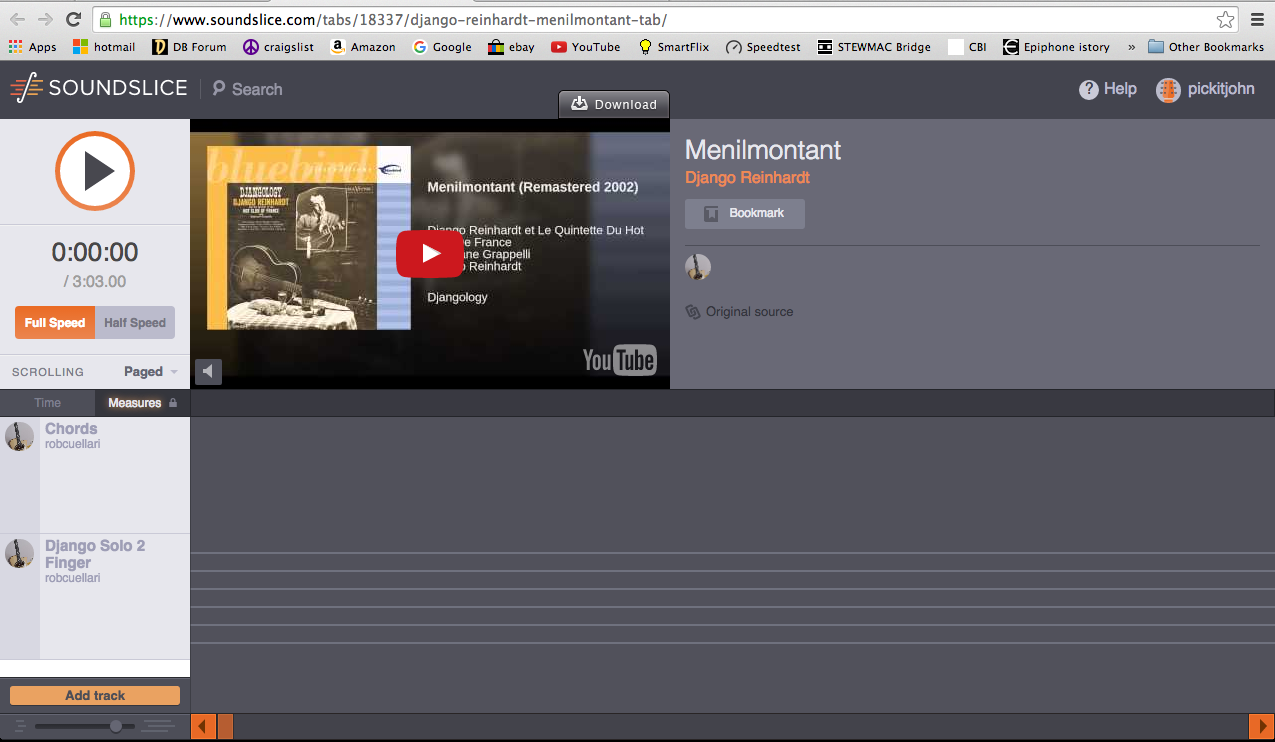Open the Speedtest bookmark
The width and height of the screenshot is (1275, 742).
pyautogui.click(x=763, y=47)
